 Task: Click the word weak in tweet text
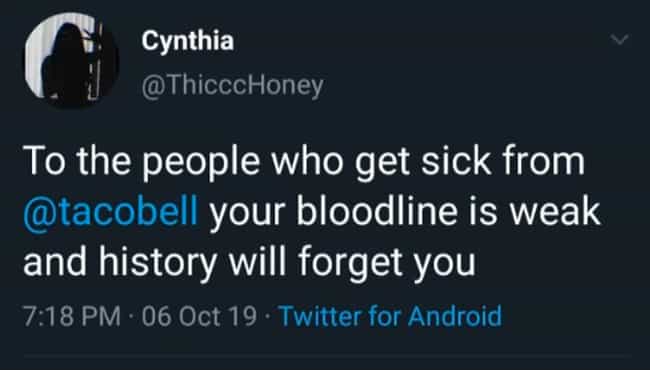coord(554,211)
